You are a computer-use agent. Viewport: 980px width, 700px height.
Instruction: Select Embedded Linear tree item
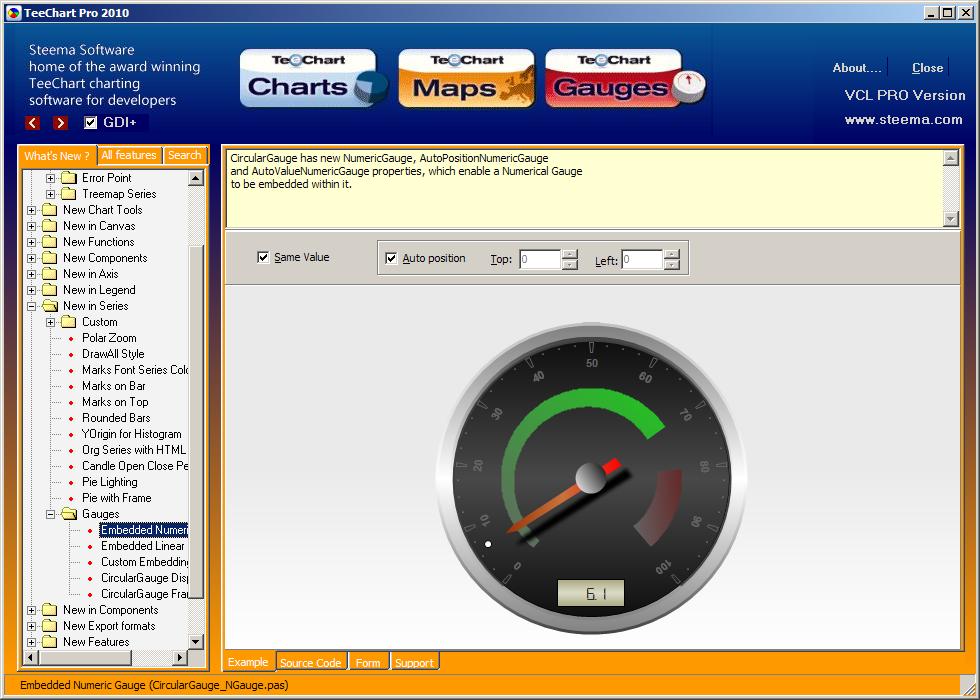(x=143, y=546)
